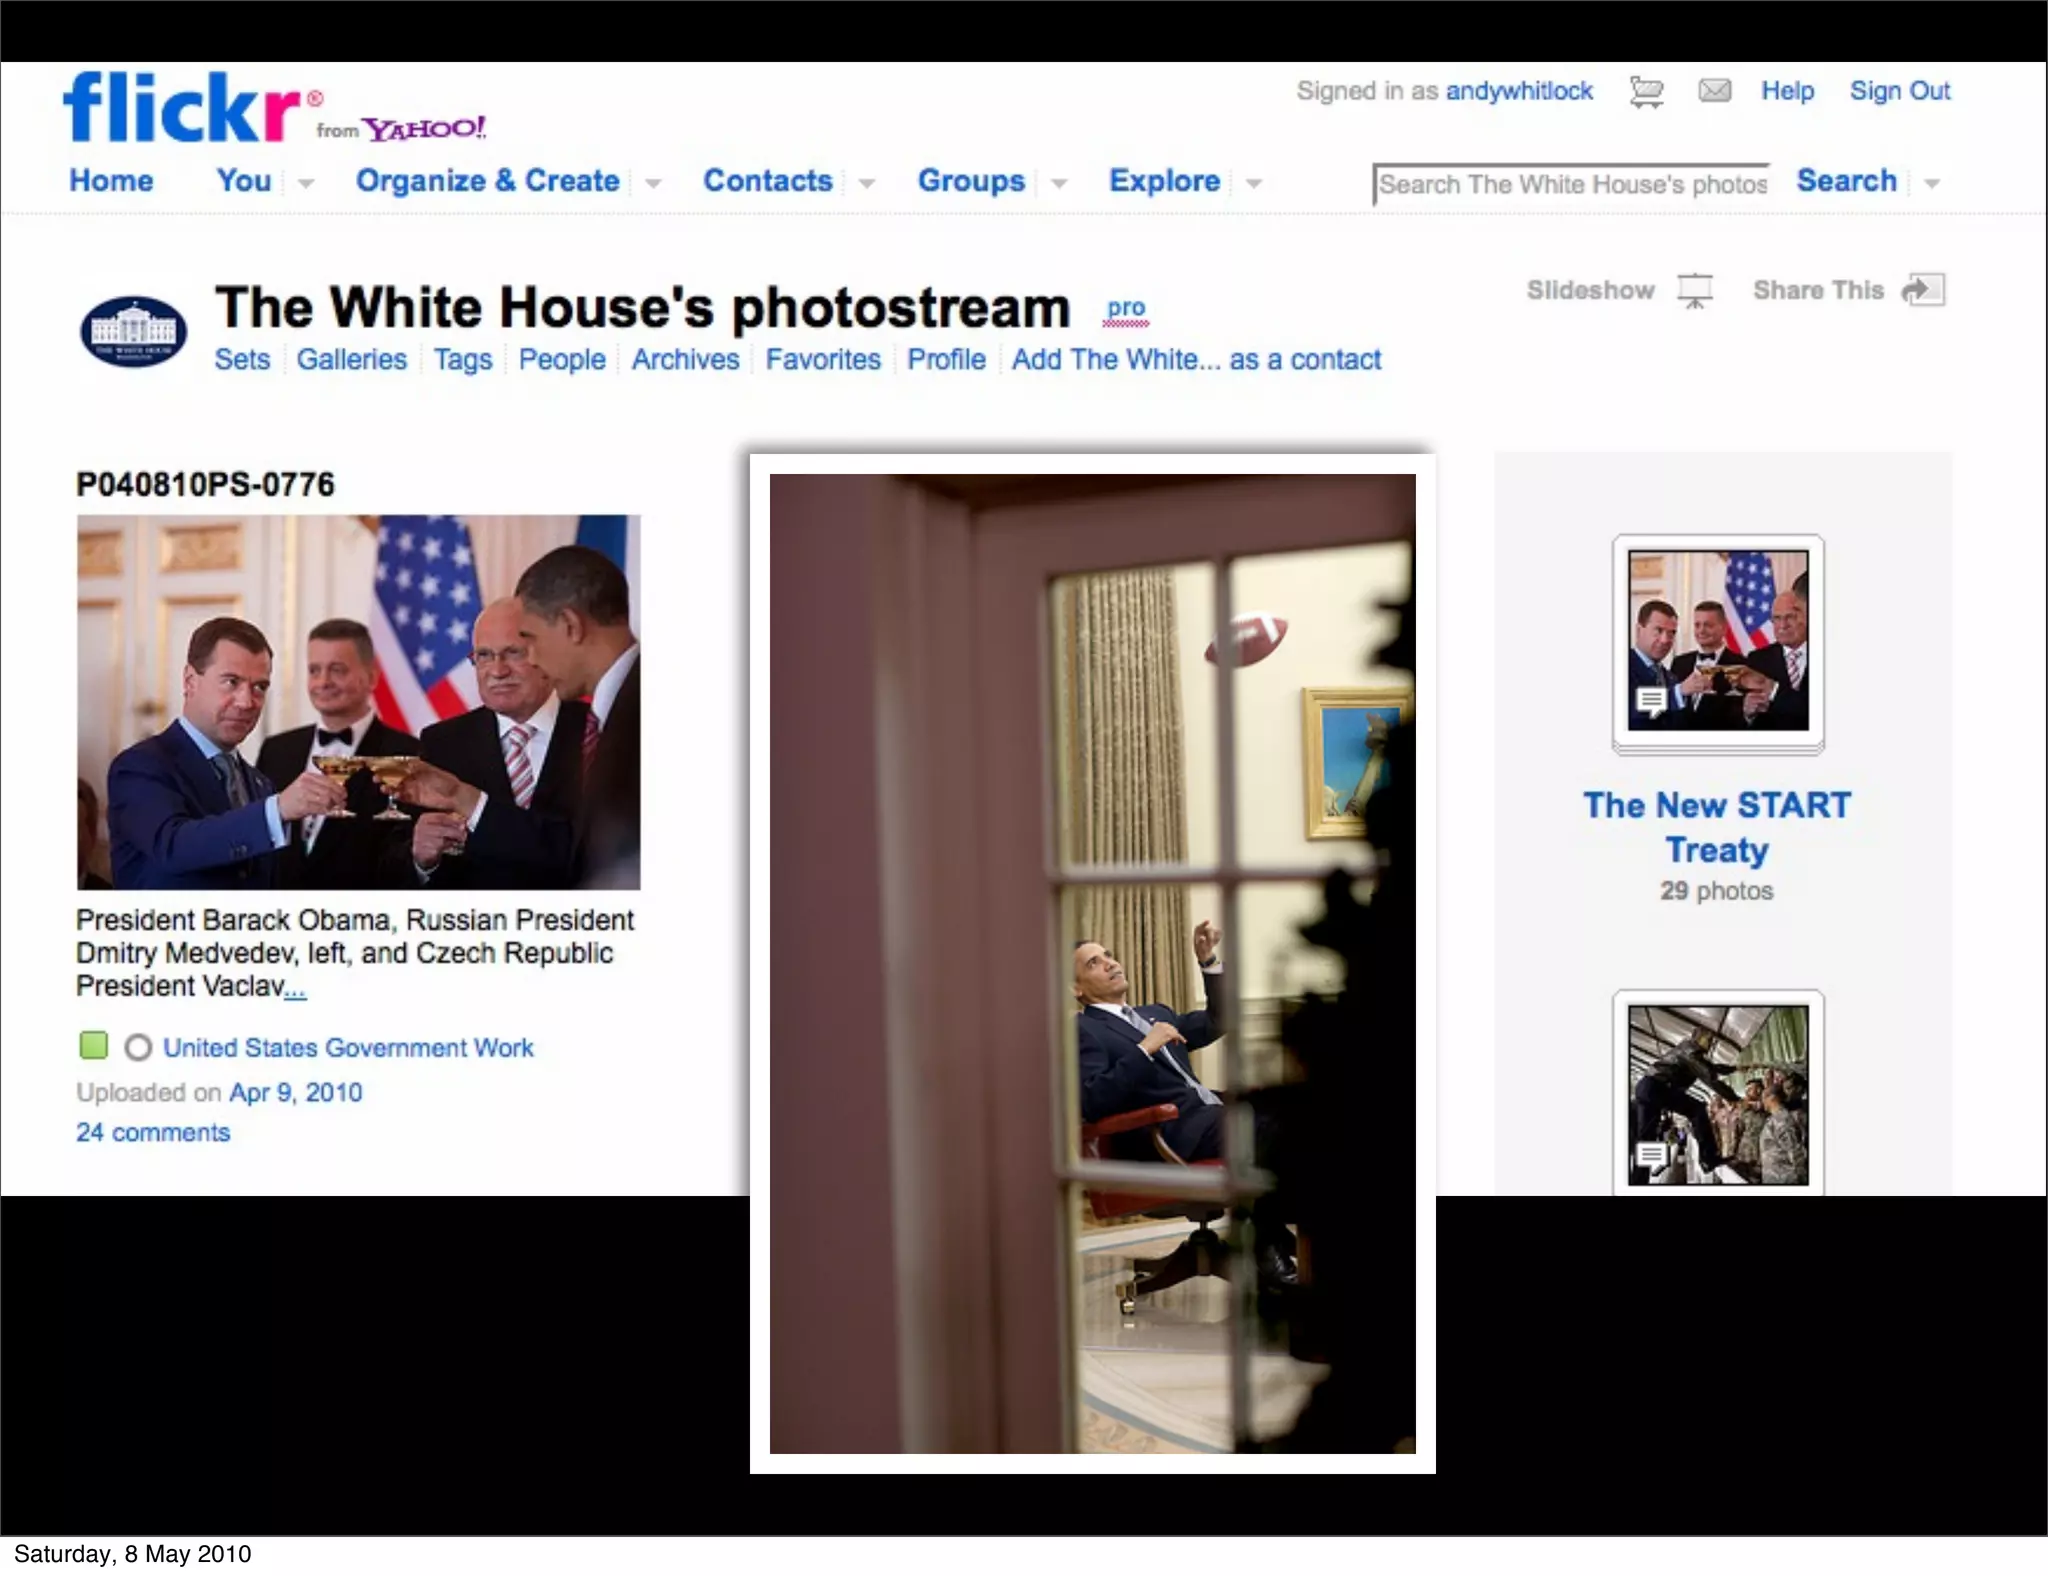Expand the Search options arrow
The width and height of the screenshot is (2048, 1576).
tap(1932, 183)
